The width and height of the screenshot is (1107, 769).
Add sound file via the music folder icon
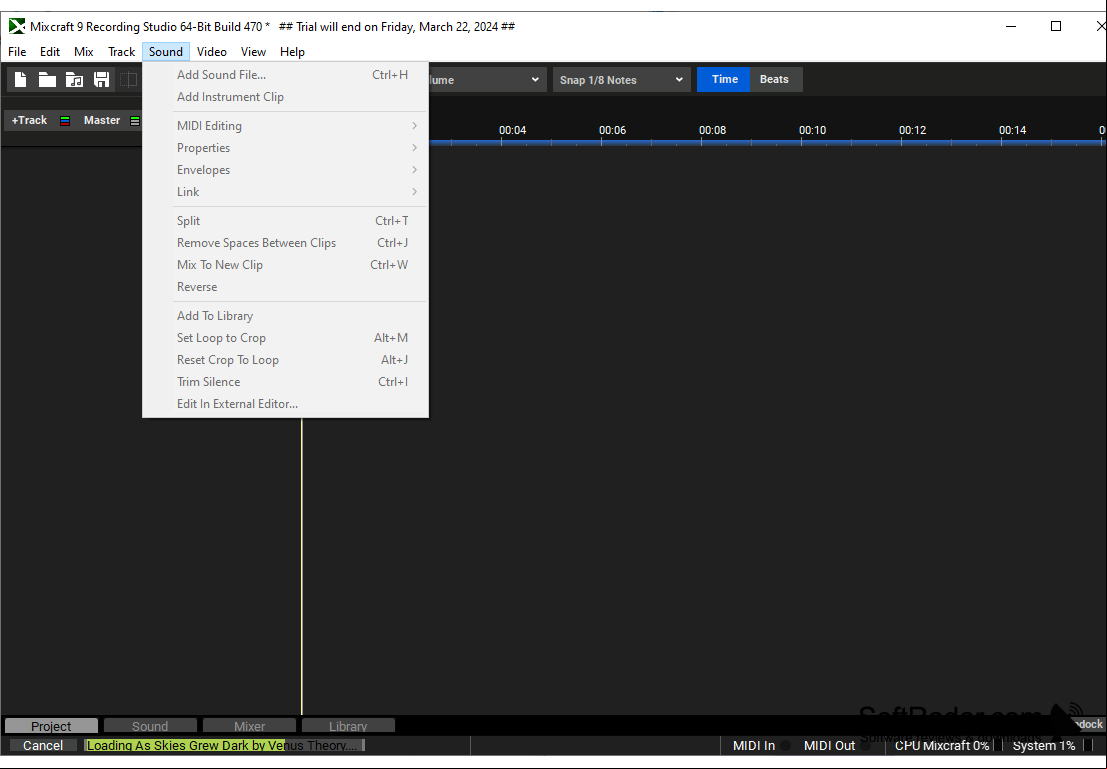[74, 80]
